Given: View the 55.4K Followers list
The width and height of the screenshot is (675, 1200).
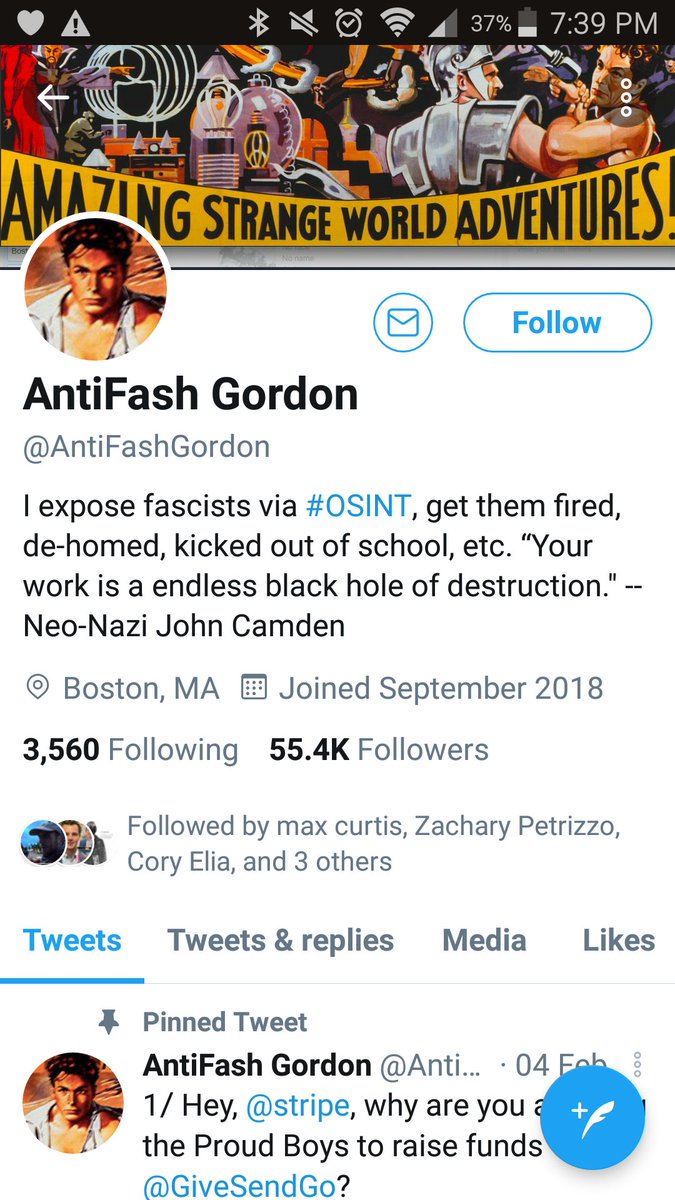Looking at the screenshot, I should coord(379,750).
